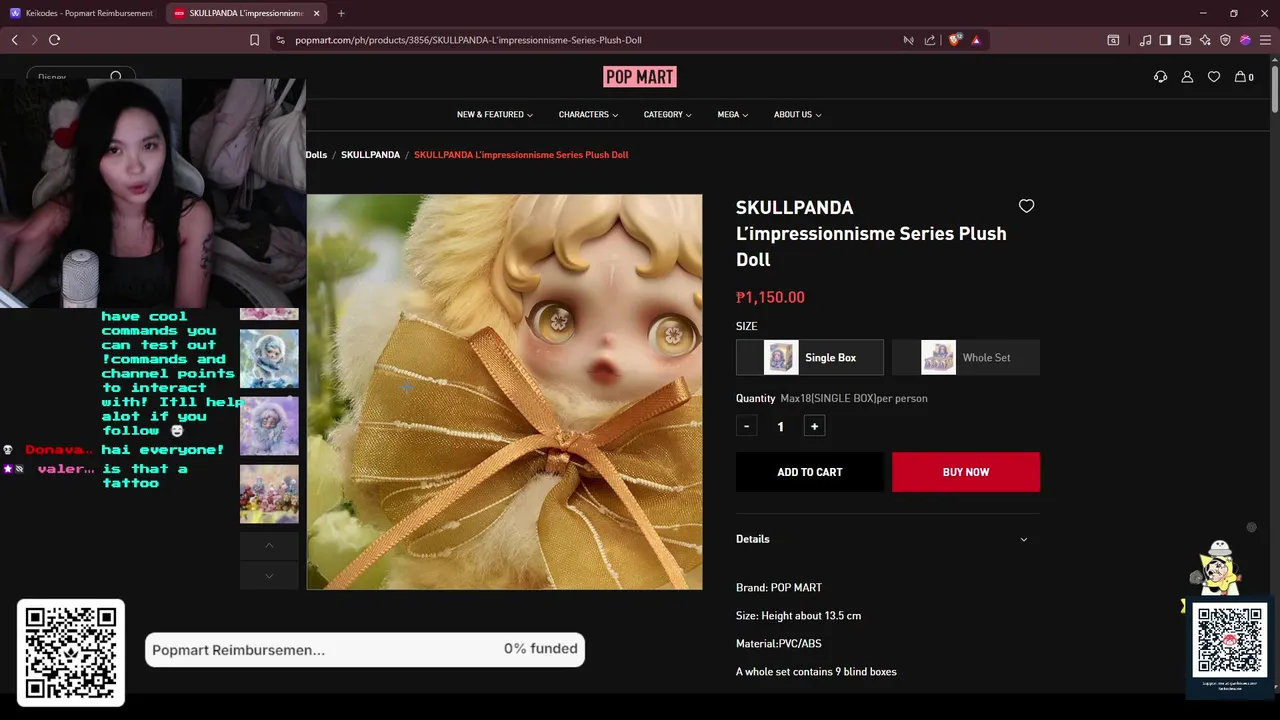The height and width of the screenshot is (720, 1280).
Task: Click the main product image
Action: tap(504, 392)
